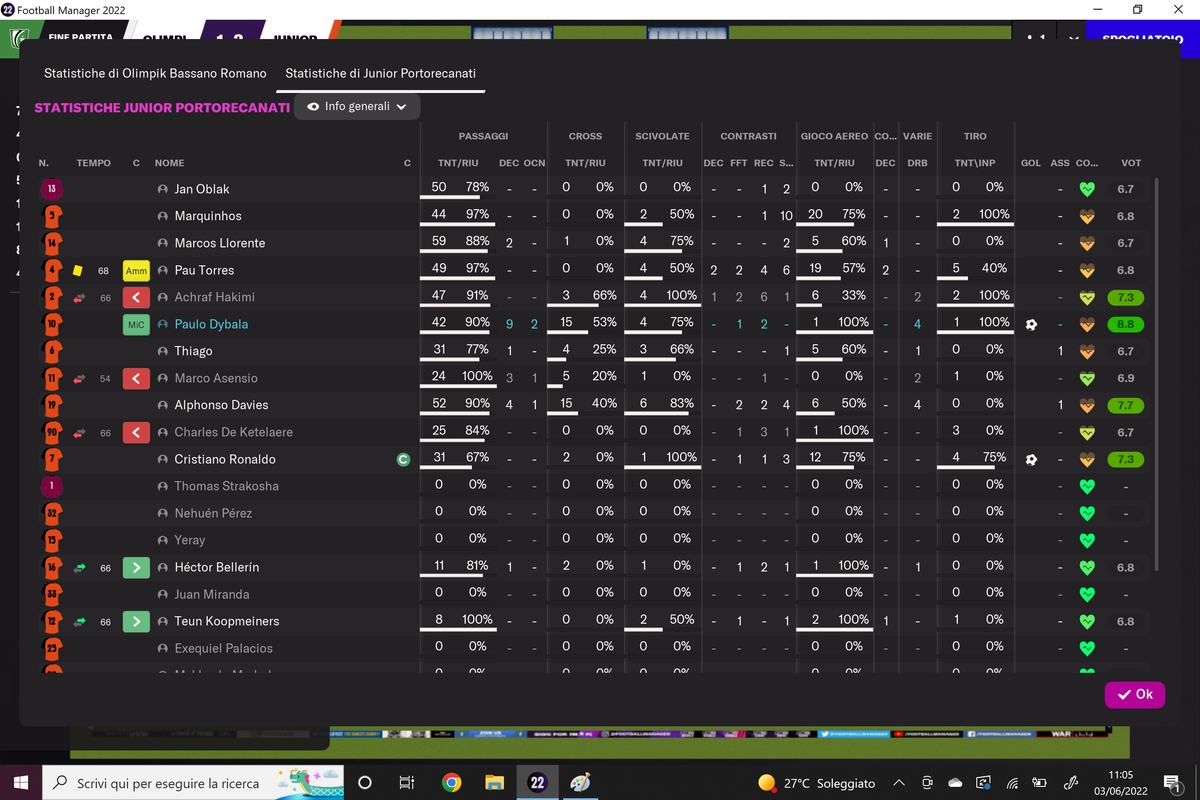Open the Windows Start menu
The height and width of the screenshot is (800, 1200).
22,782
